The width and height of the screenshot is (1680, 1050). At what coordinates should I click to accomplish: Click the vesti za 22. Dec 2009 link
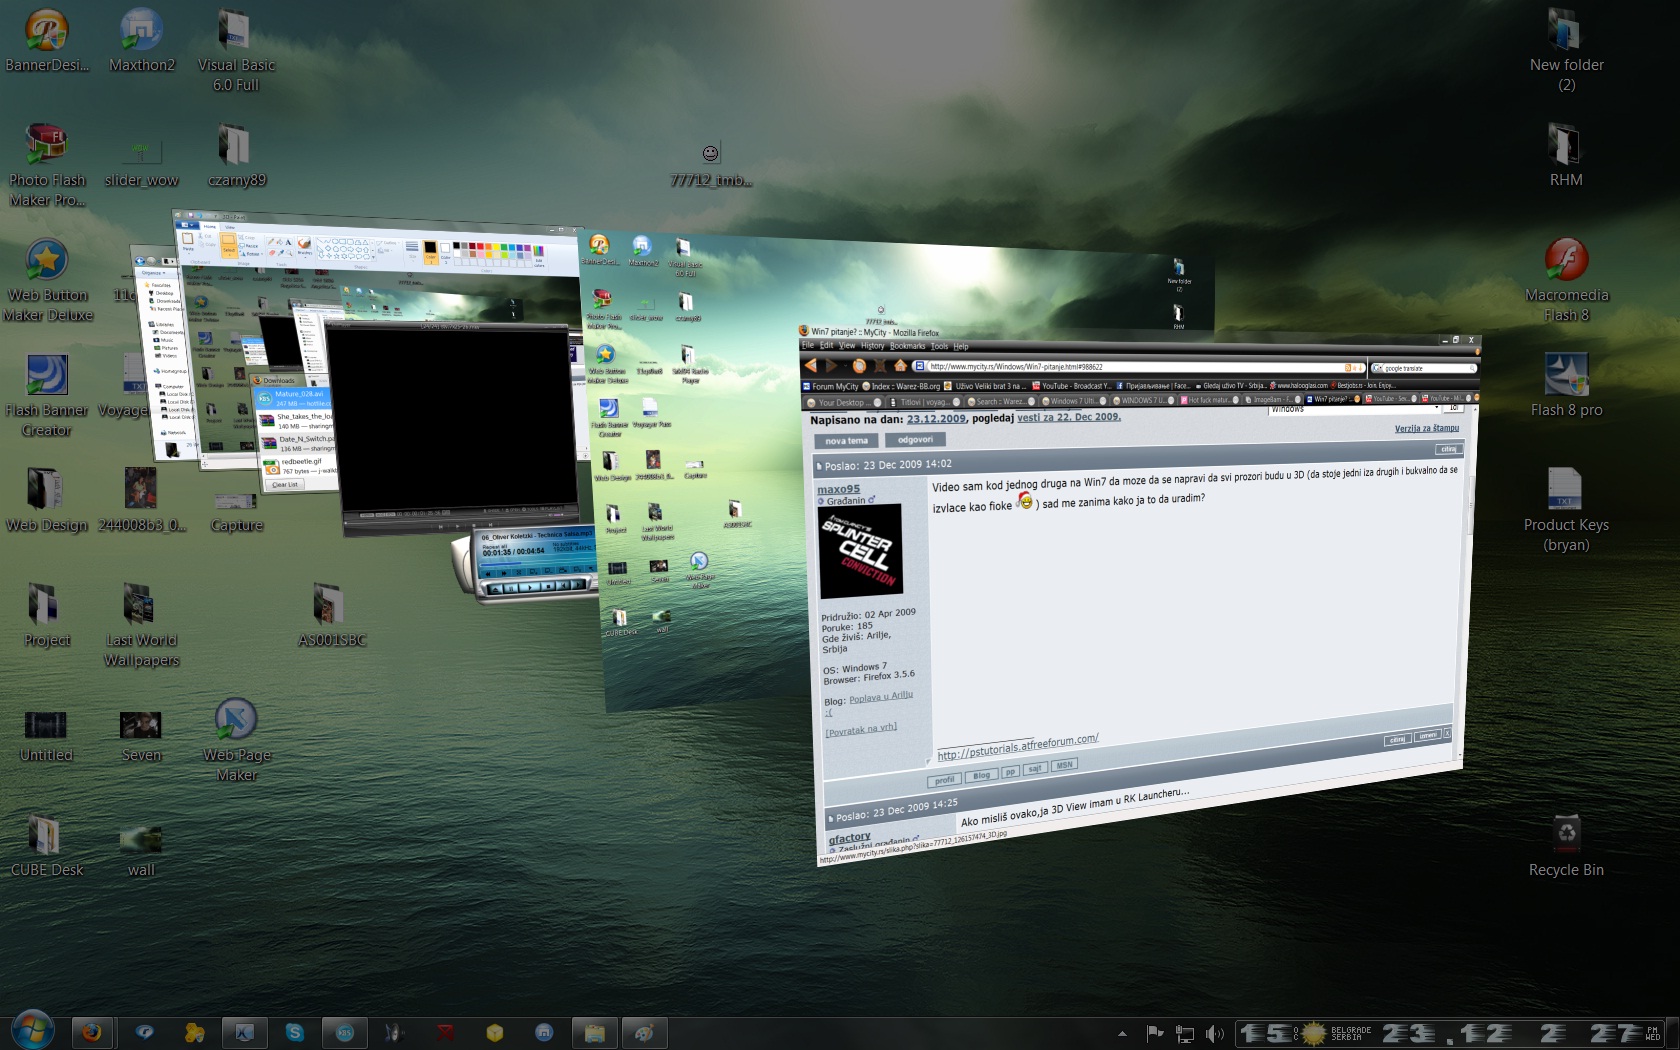pyautogui.click(x=1069, y=417)
